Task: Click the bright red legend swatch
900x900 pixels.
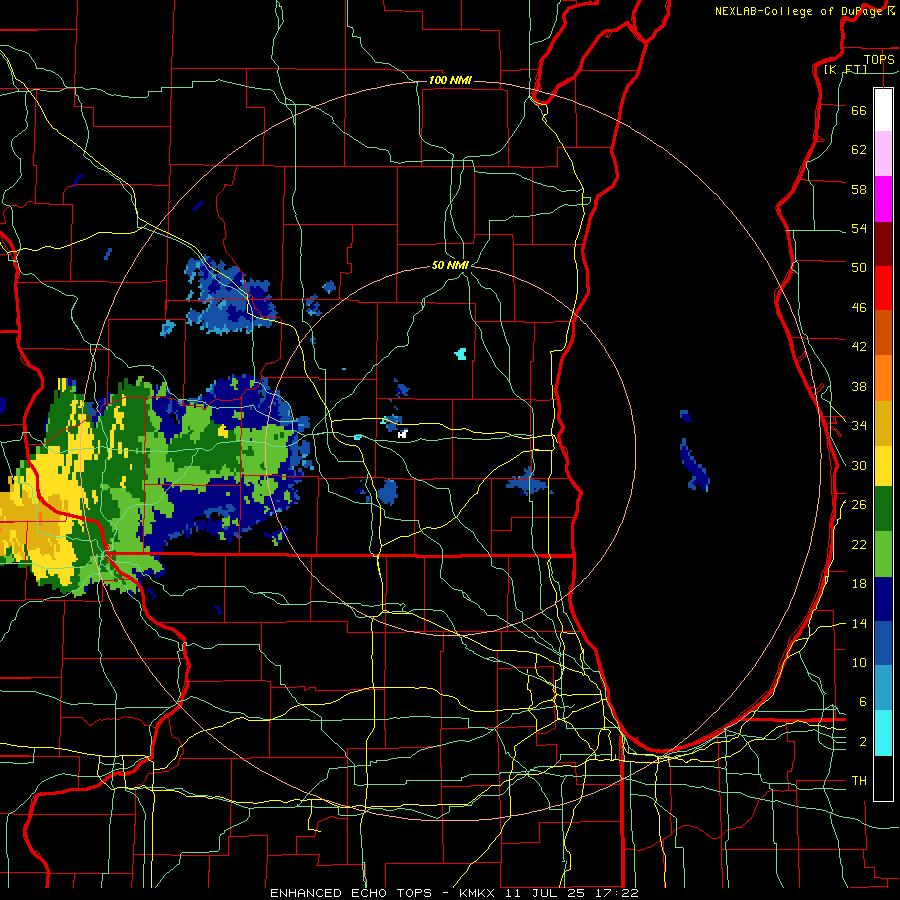Action: [883, 288]
